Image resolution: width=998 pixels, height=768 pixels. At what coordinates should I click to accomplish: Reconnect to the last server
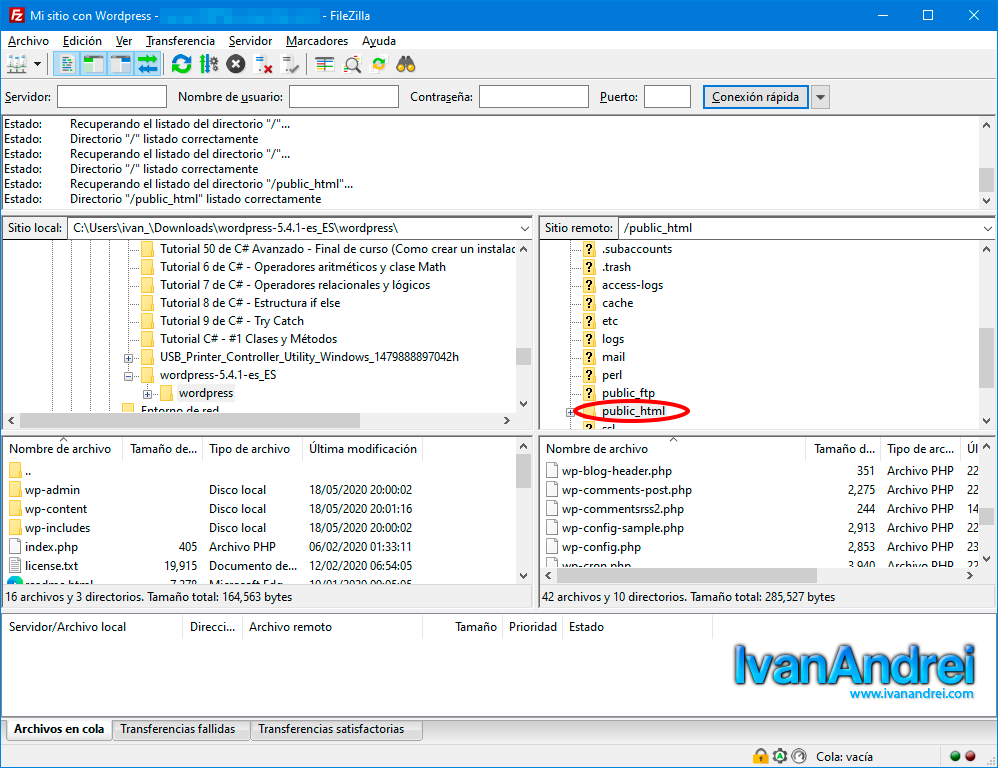(x=290, y=64)
